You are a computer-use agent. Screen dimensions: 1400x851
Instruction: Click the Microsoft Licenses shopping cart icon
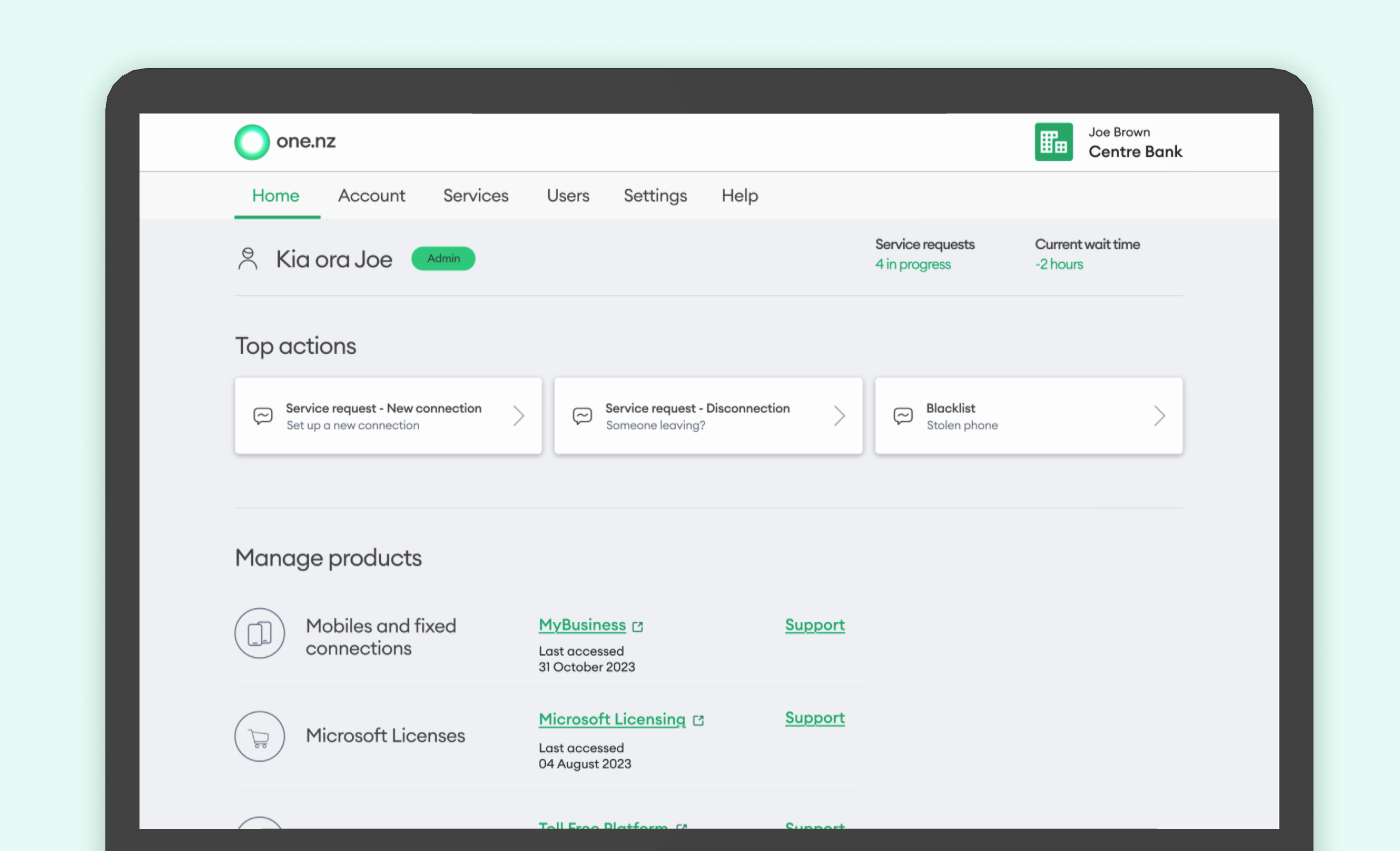(x=260, y=737)
